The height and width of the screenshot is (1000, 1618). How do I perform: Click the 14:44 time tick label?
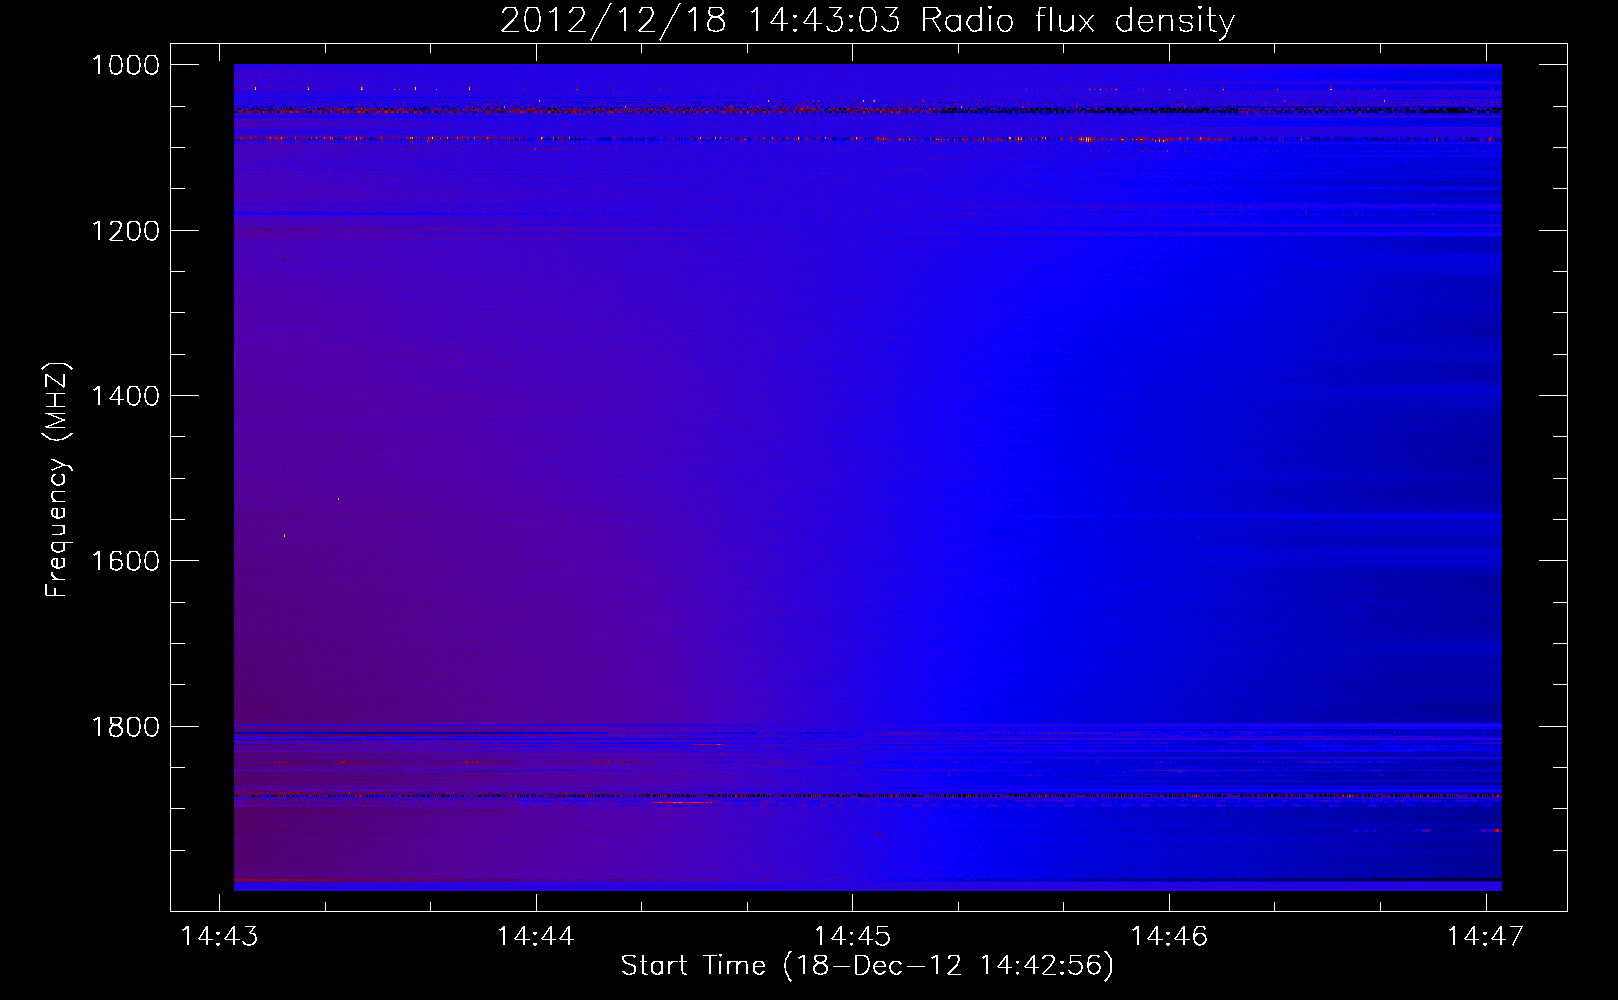coord(536,936)
